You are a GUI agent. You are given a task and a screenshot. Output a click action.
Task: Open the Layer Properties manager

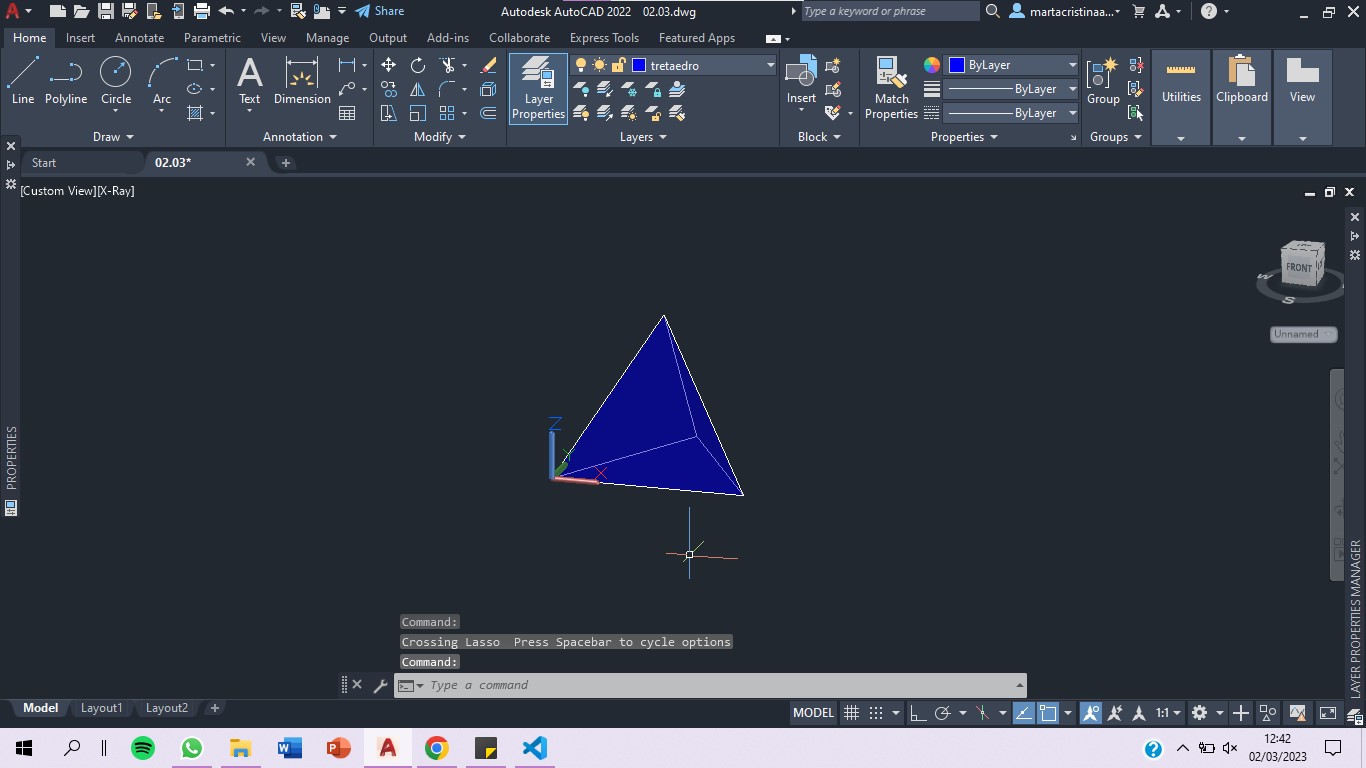click(x=538, y=89)
